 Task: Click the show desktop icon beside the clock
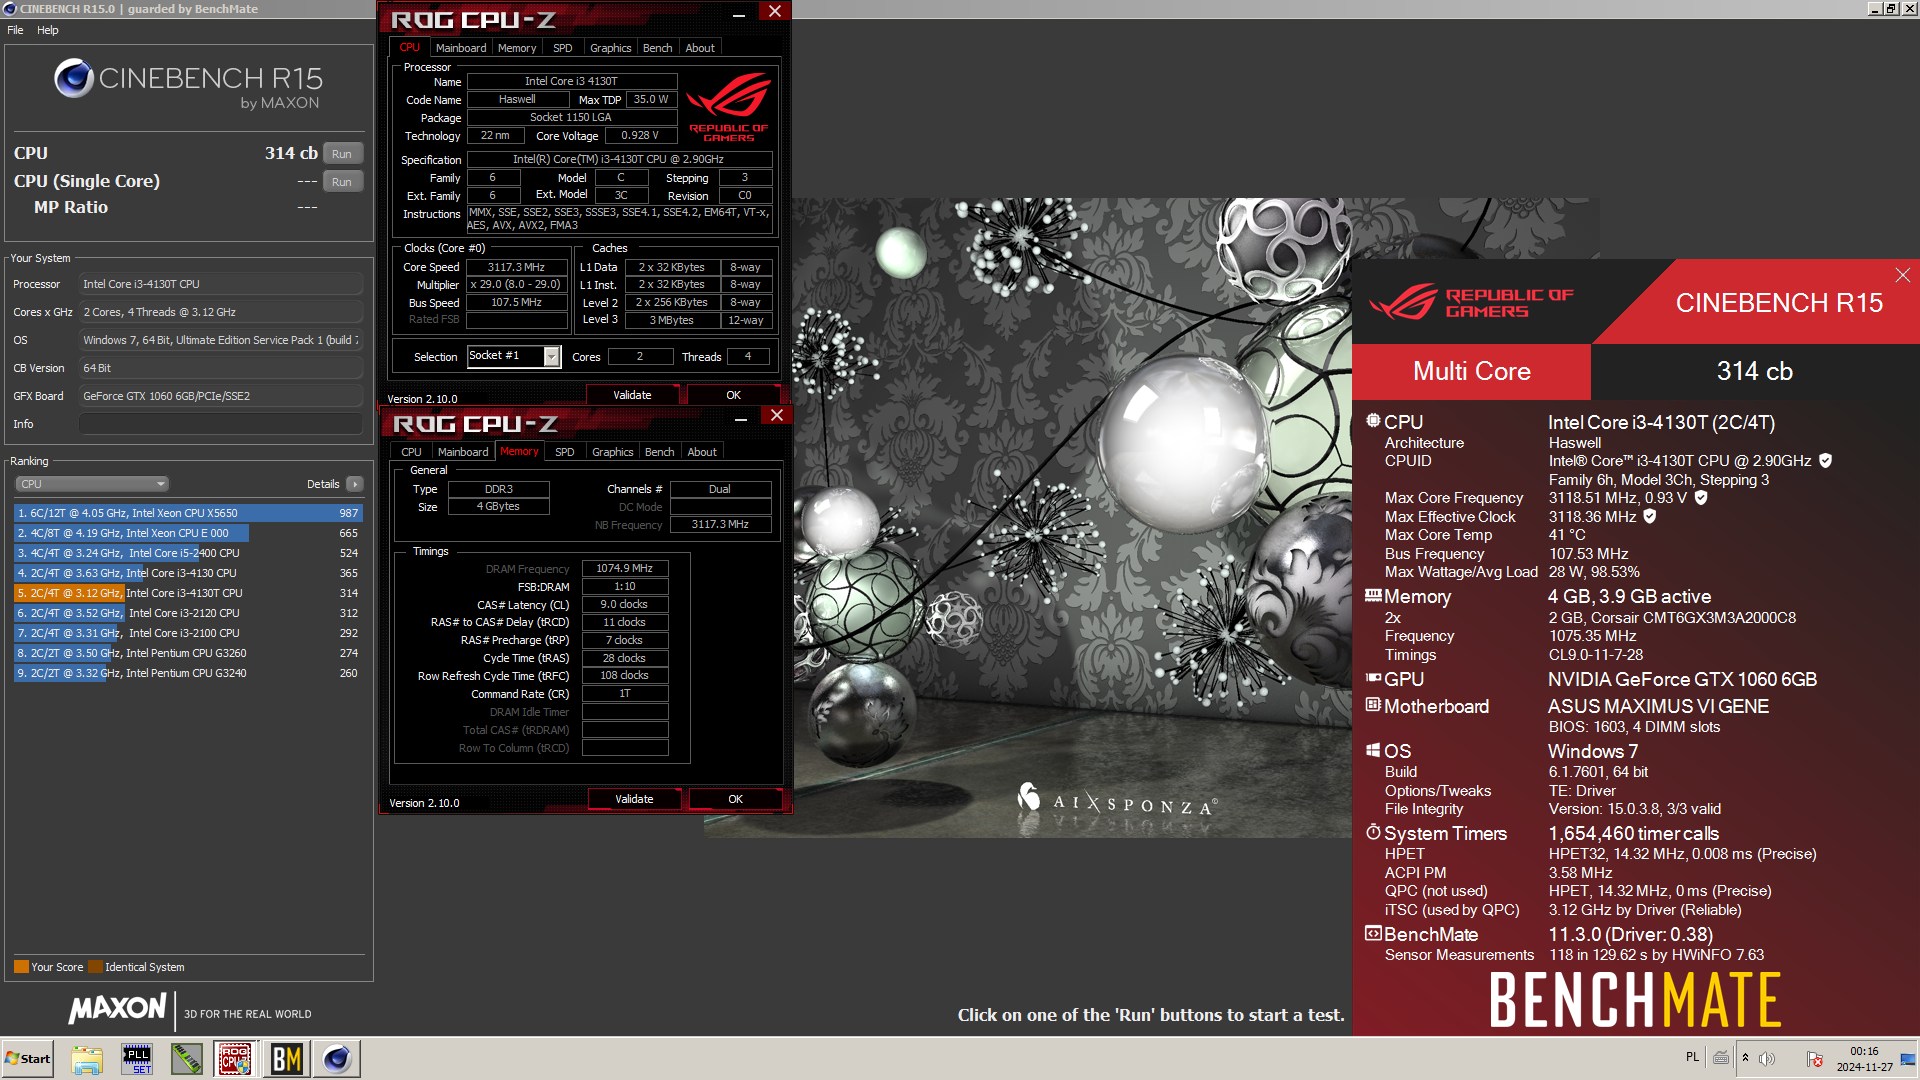click(x=1907, y=1059)
